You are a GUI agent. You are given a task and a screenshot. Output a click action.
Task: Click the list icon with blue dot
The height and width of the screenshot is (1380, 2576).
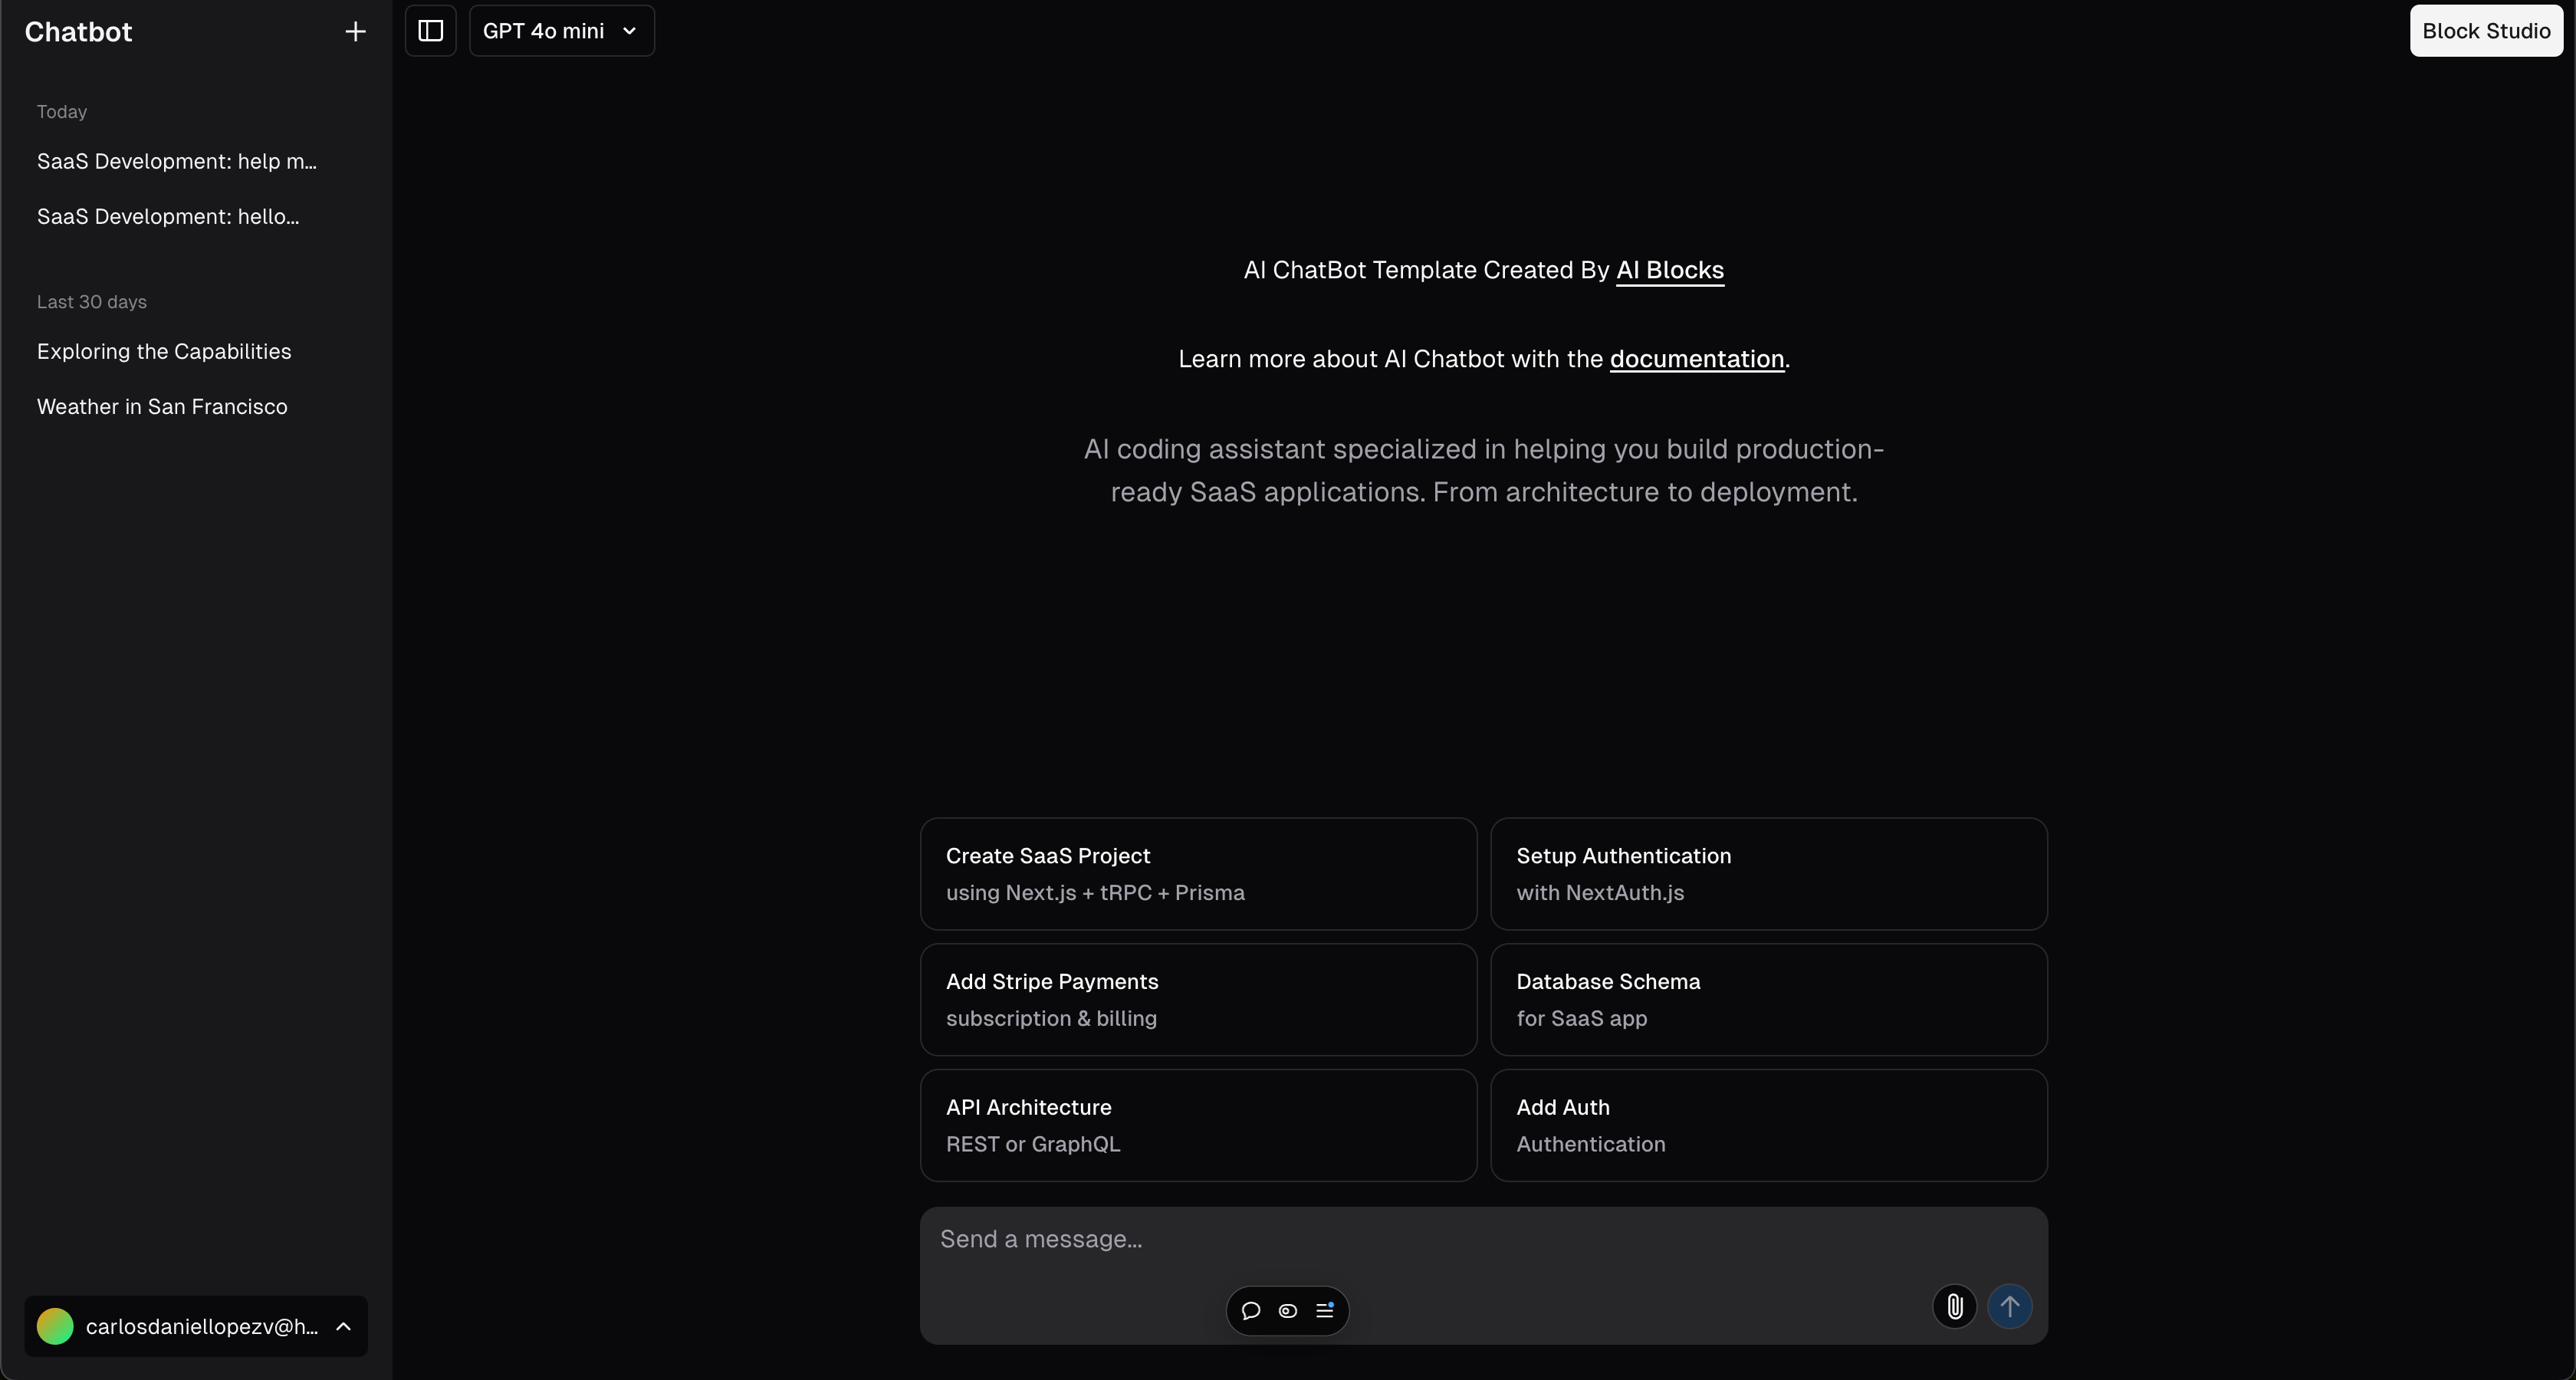[1325, 1311]
